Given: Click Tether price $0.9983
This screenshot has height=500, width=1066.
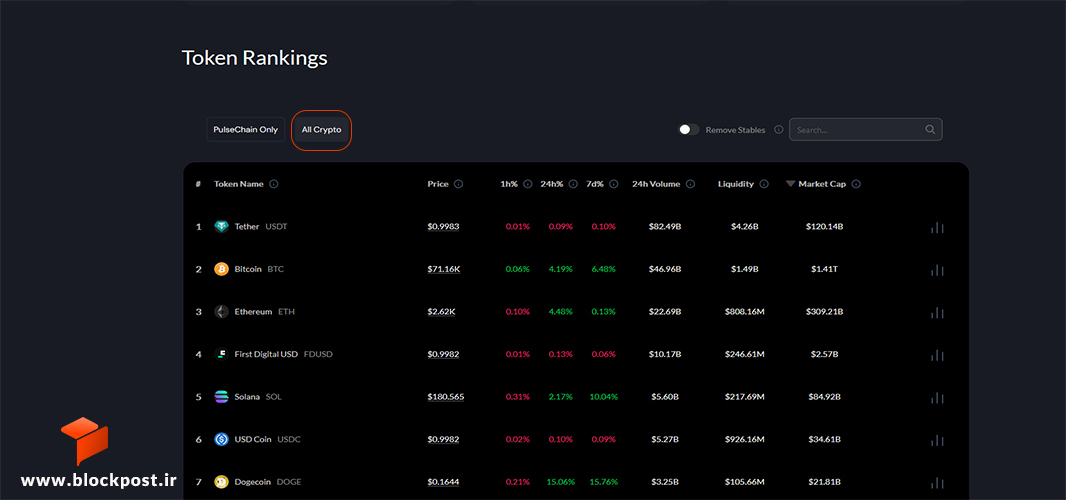Looking at the screenshot, I should pyautogui.click(x=443, y=227).
